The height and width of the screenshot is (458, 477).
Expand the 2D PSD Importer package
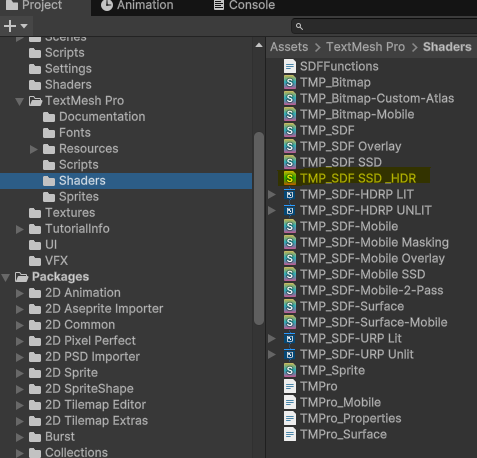pos(20,357)
